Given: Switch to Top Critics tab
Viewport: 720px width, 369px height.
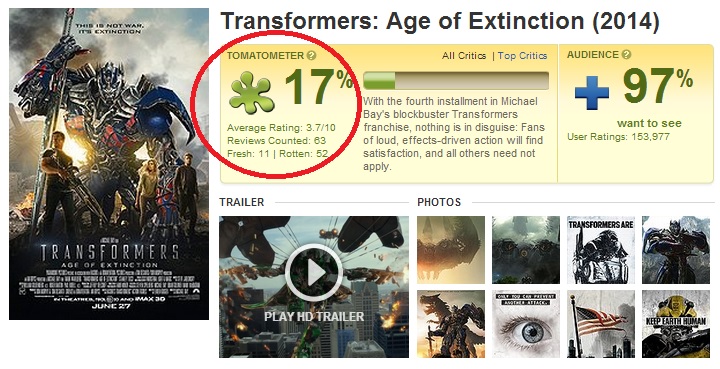Looking at the screenshot, I should [523, 56].
